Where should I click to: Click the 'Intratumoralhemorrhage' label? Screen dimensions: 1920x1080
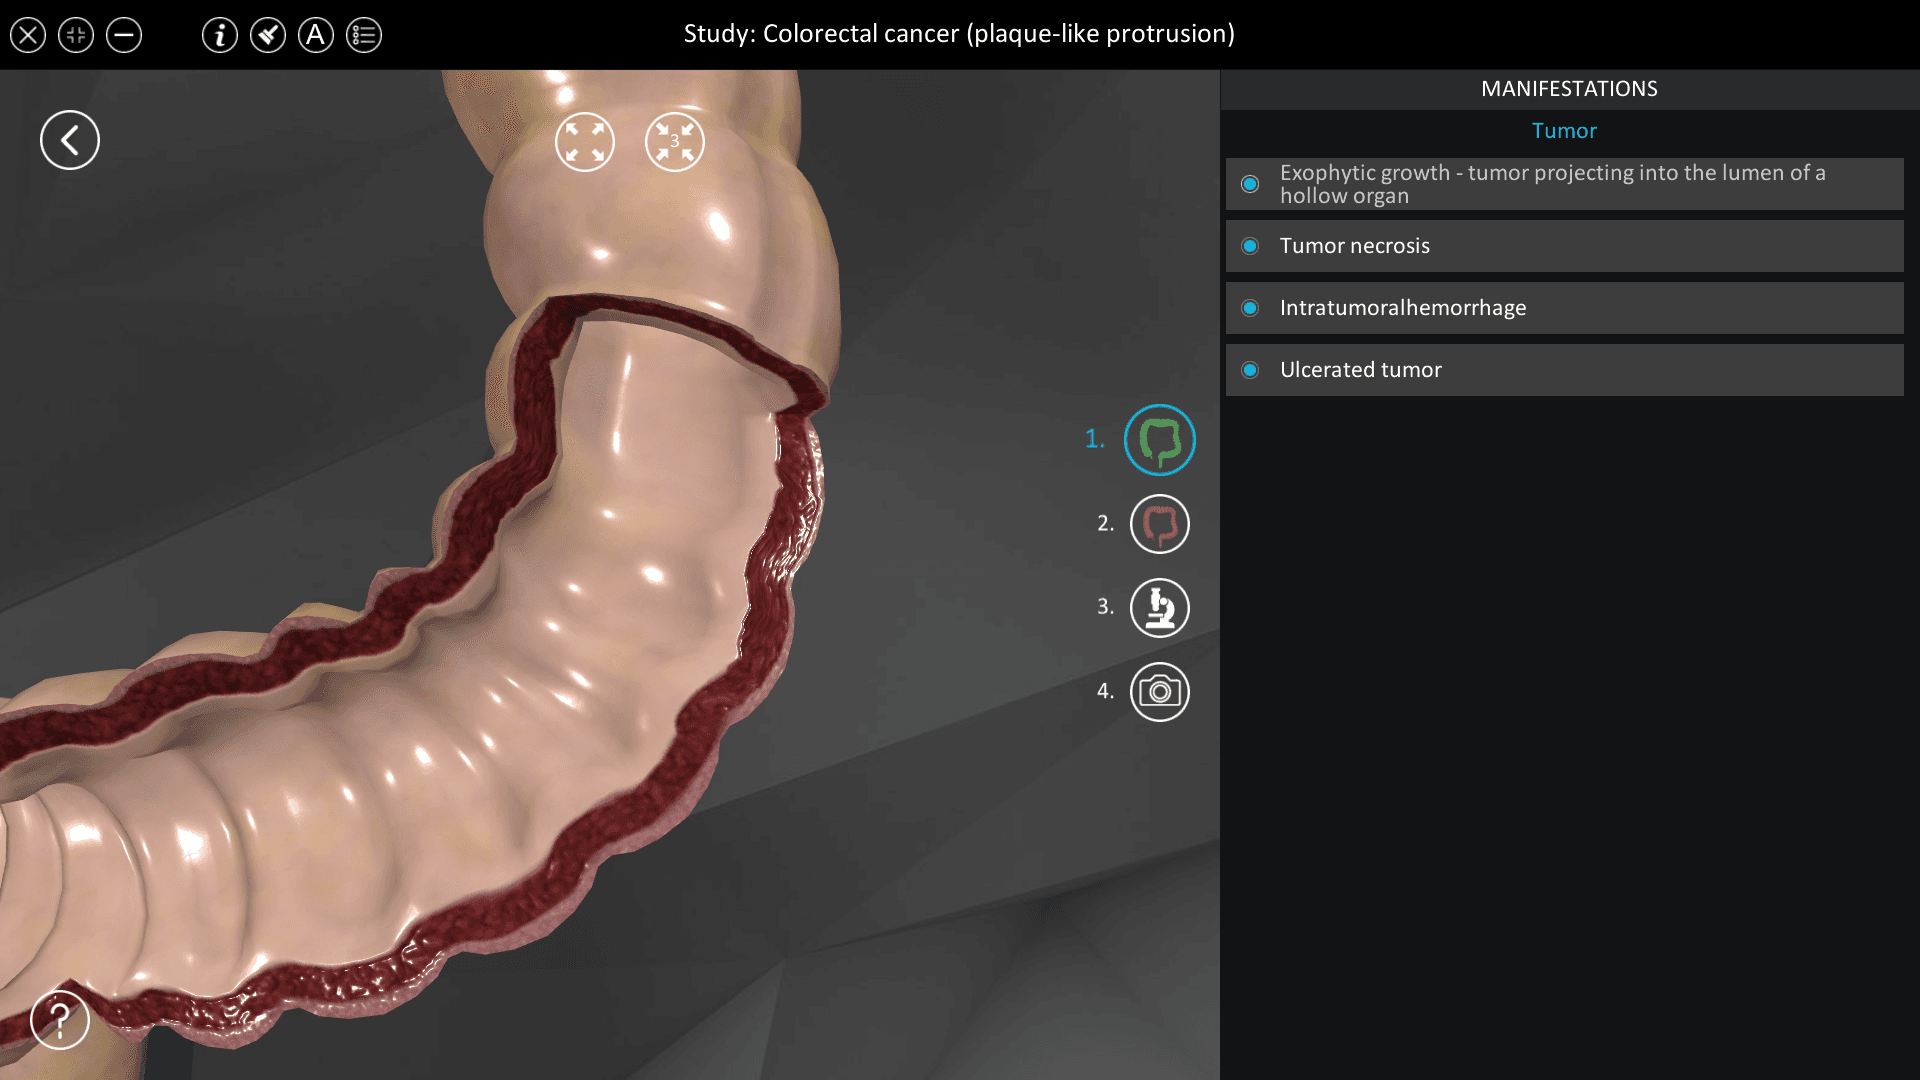1403,308
